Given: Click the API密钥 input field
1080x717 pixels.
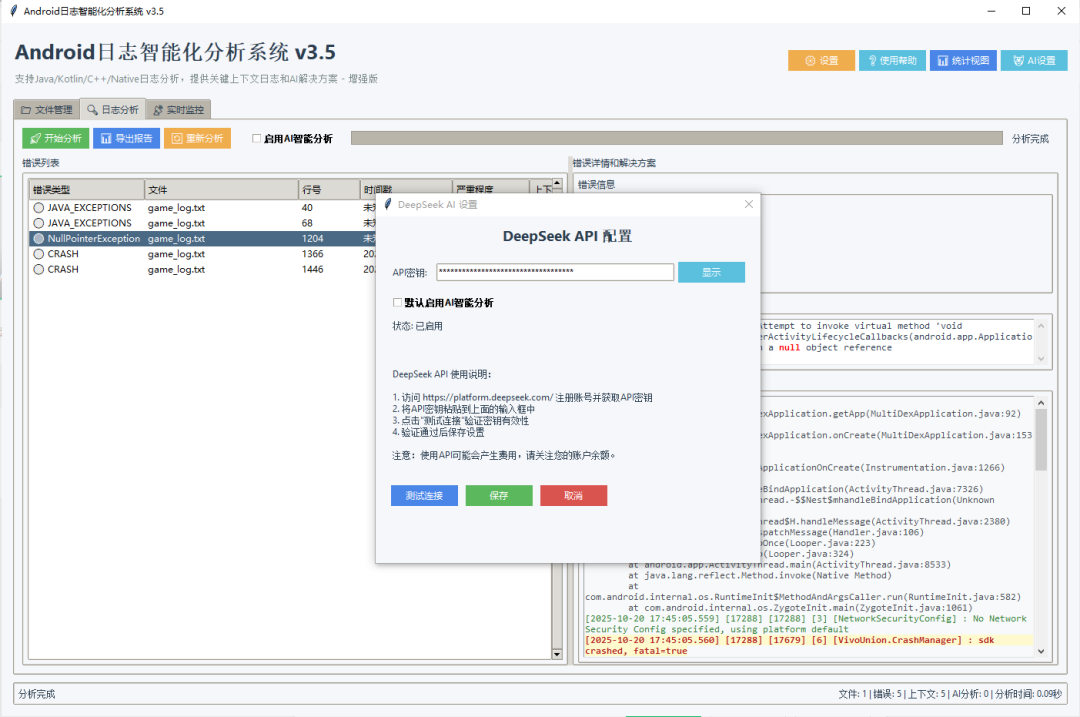Looking at the screenshot, I should [x=555, y=271].
